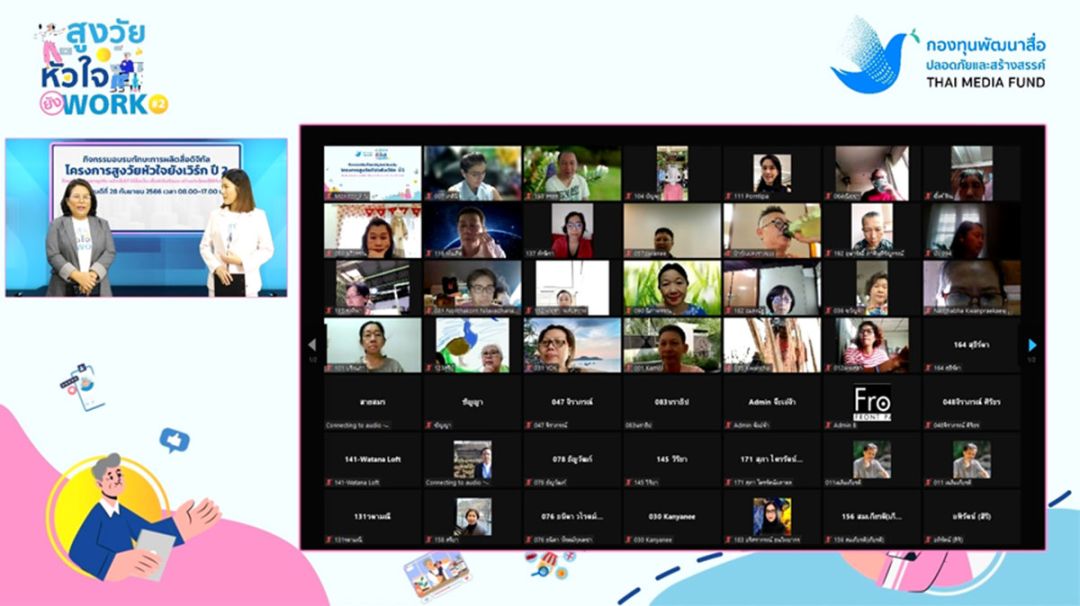Go to previous gallery page with left arrow
1080x606 pixels.
pyautogui.click(x=312, y=345)
